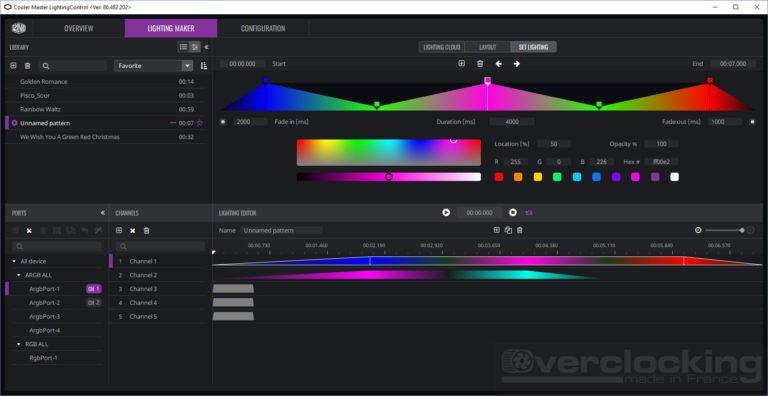Screen dimensions: 768x396
Task: Go to previous color stop arrow
Action: (499, 64)
